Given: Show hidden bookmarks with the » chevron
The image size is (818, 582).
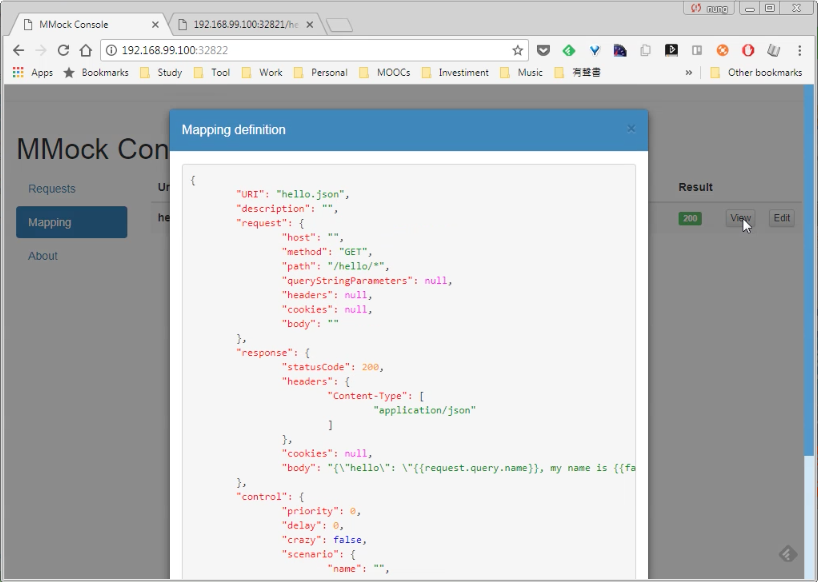Looking at the screenshot, I should [x=689, y=72].
